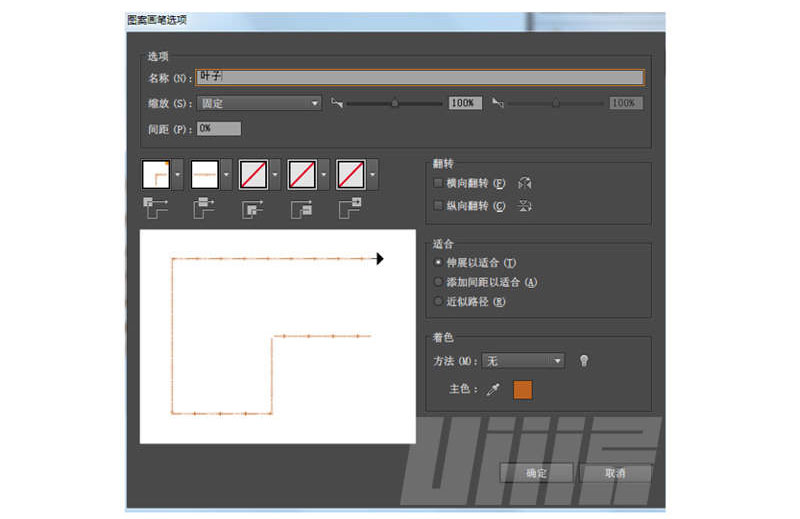Click inner corner tile position icon
800x519 pixels.
(x=253, y=209)
